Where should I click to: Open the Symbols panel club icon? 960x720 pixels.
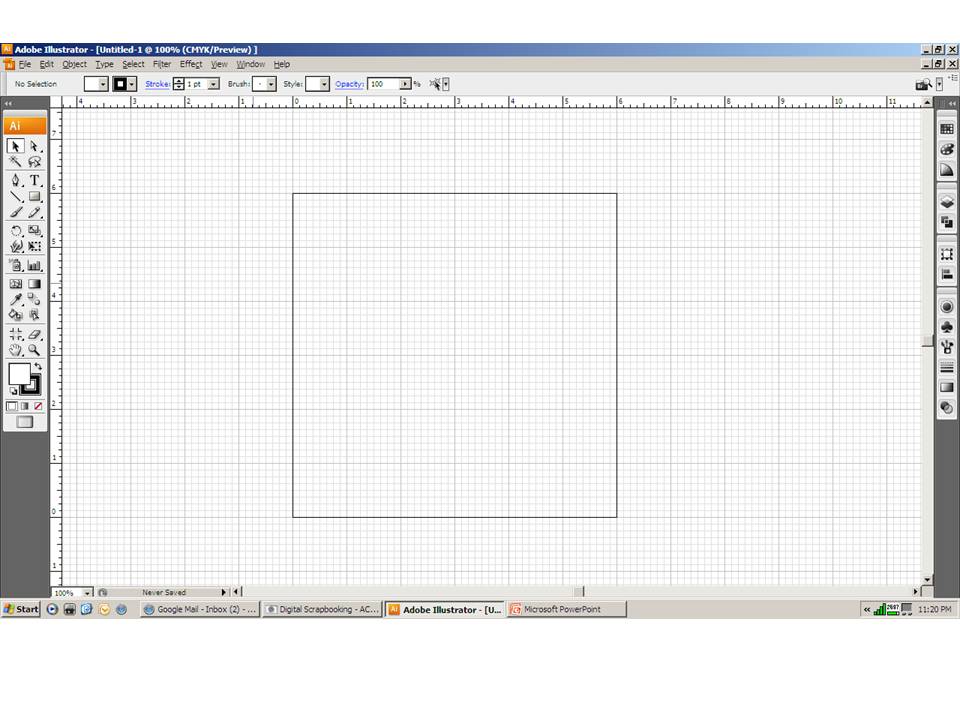pos(947,327)
